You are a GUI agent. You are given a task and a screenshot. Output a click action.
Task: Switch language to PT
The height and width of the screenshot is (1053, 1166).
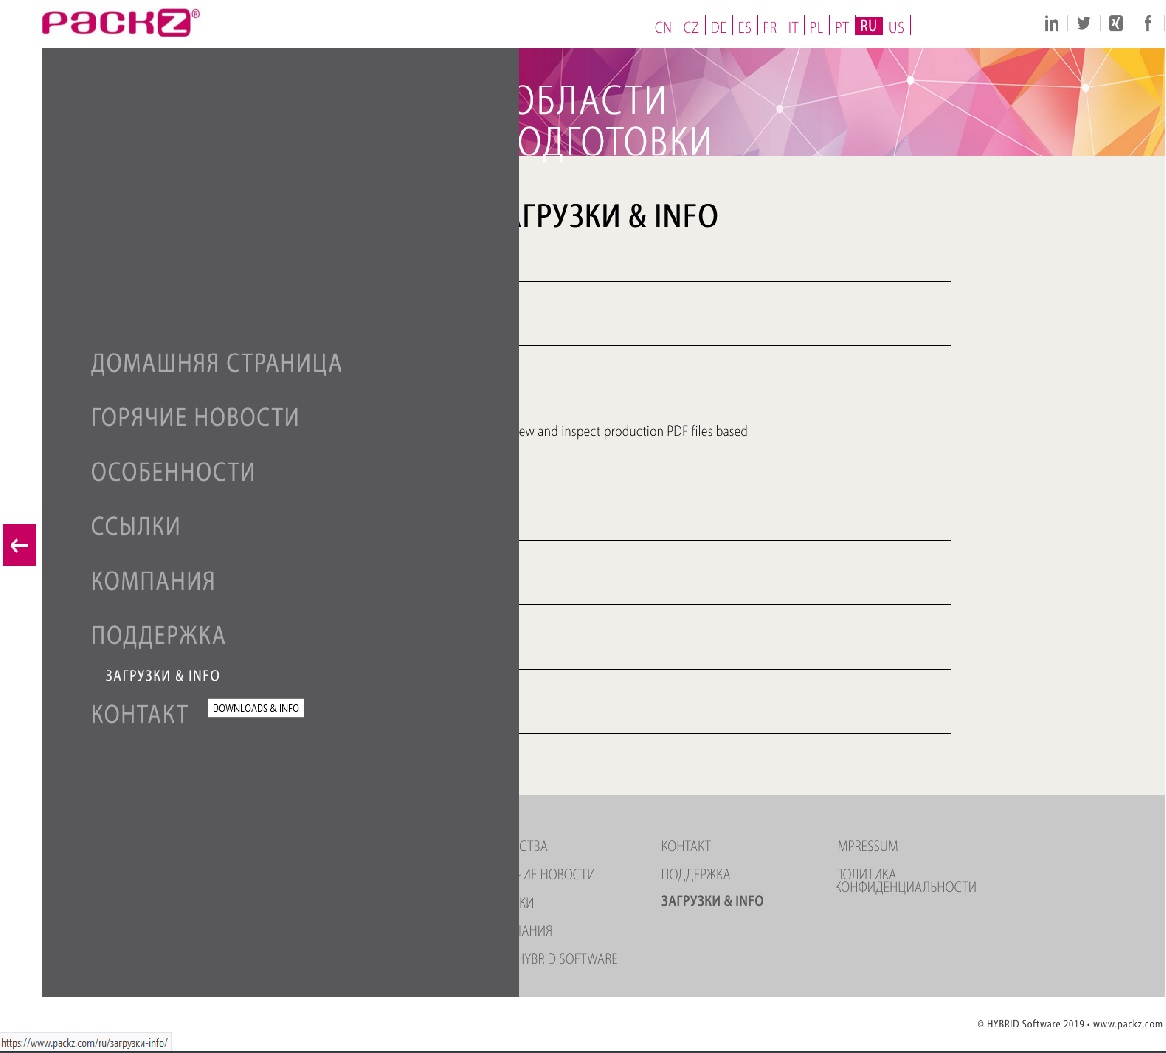coord(841,28)
